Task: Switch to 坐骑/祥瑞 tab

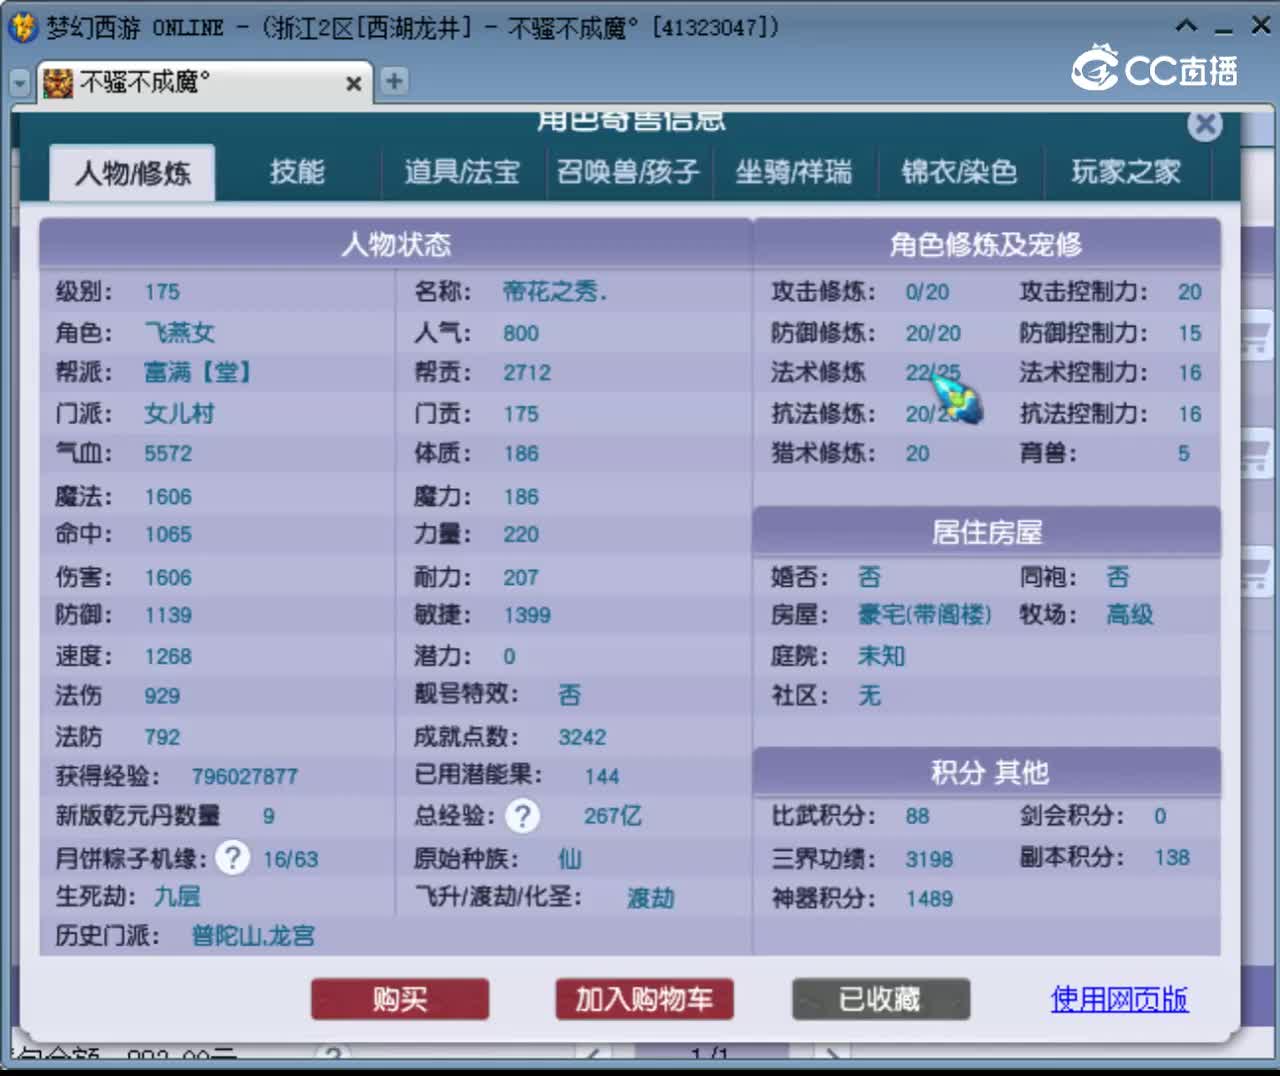Action: pos(794,172)
